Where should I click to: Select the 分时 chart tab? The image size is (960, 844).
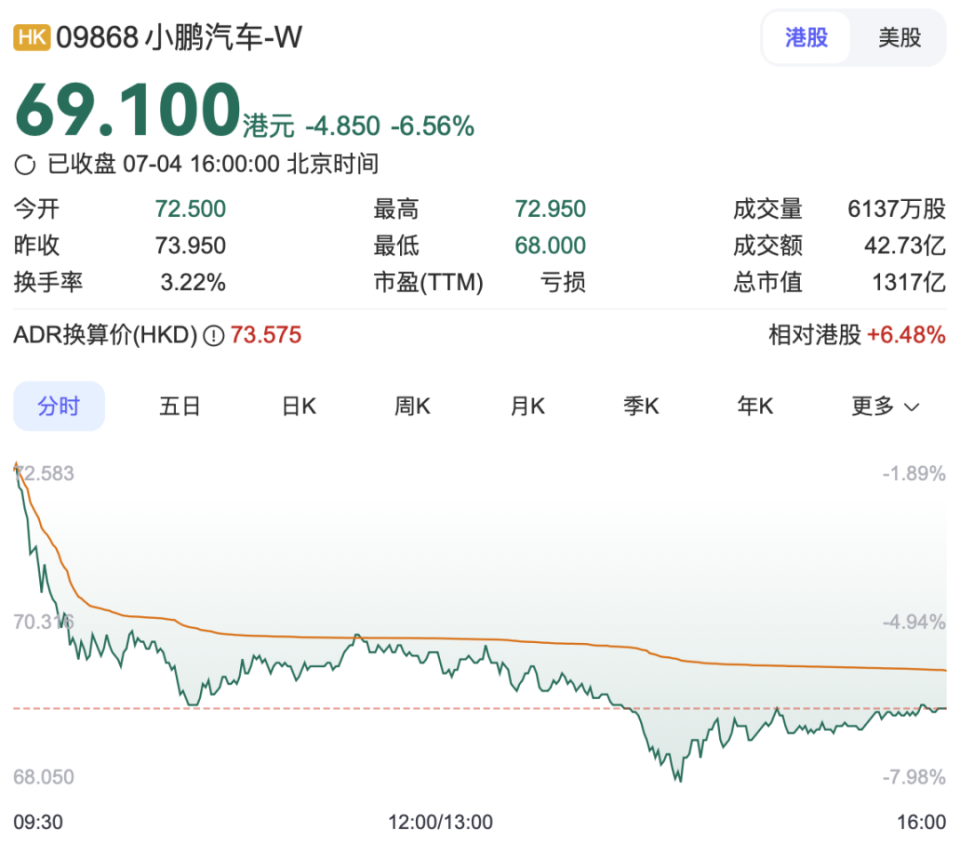(59, 406)
